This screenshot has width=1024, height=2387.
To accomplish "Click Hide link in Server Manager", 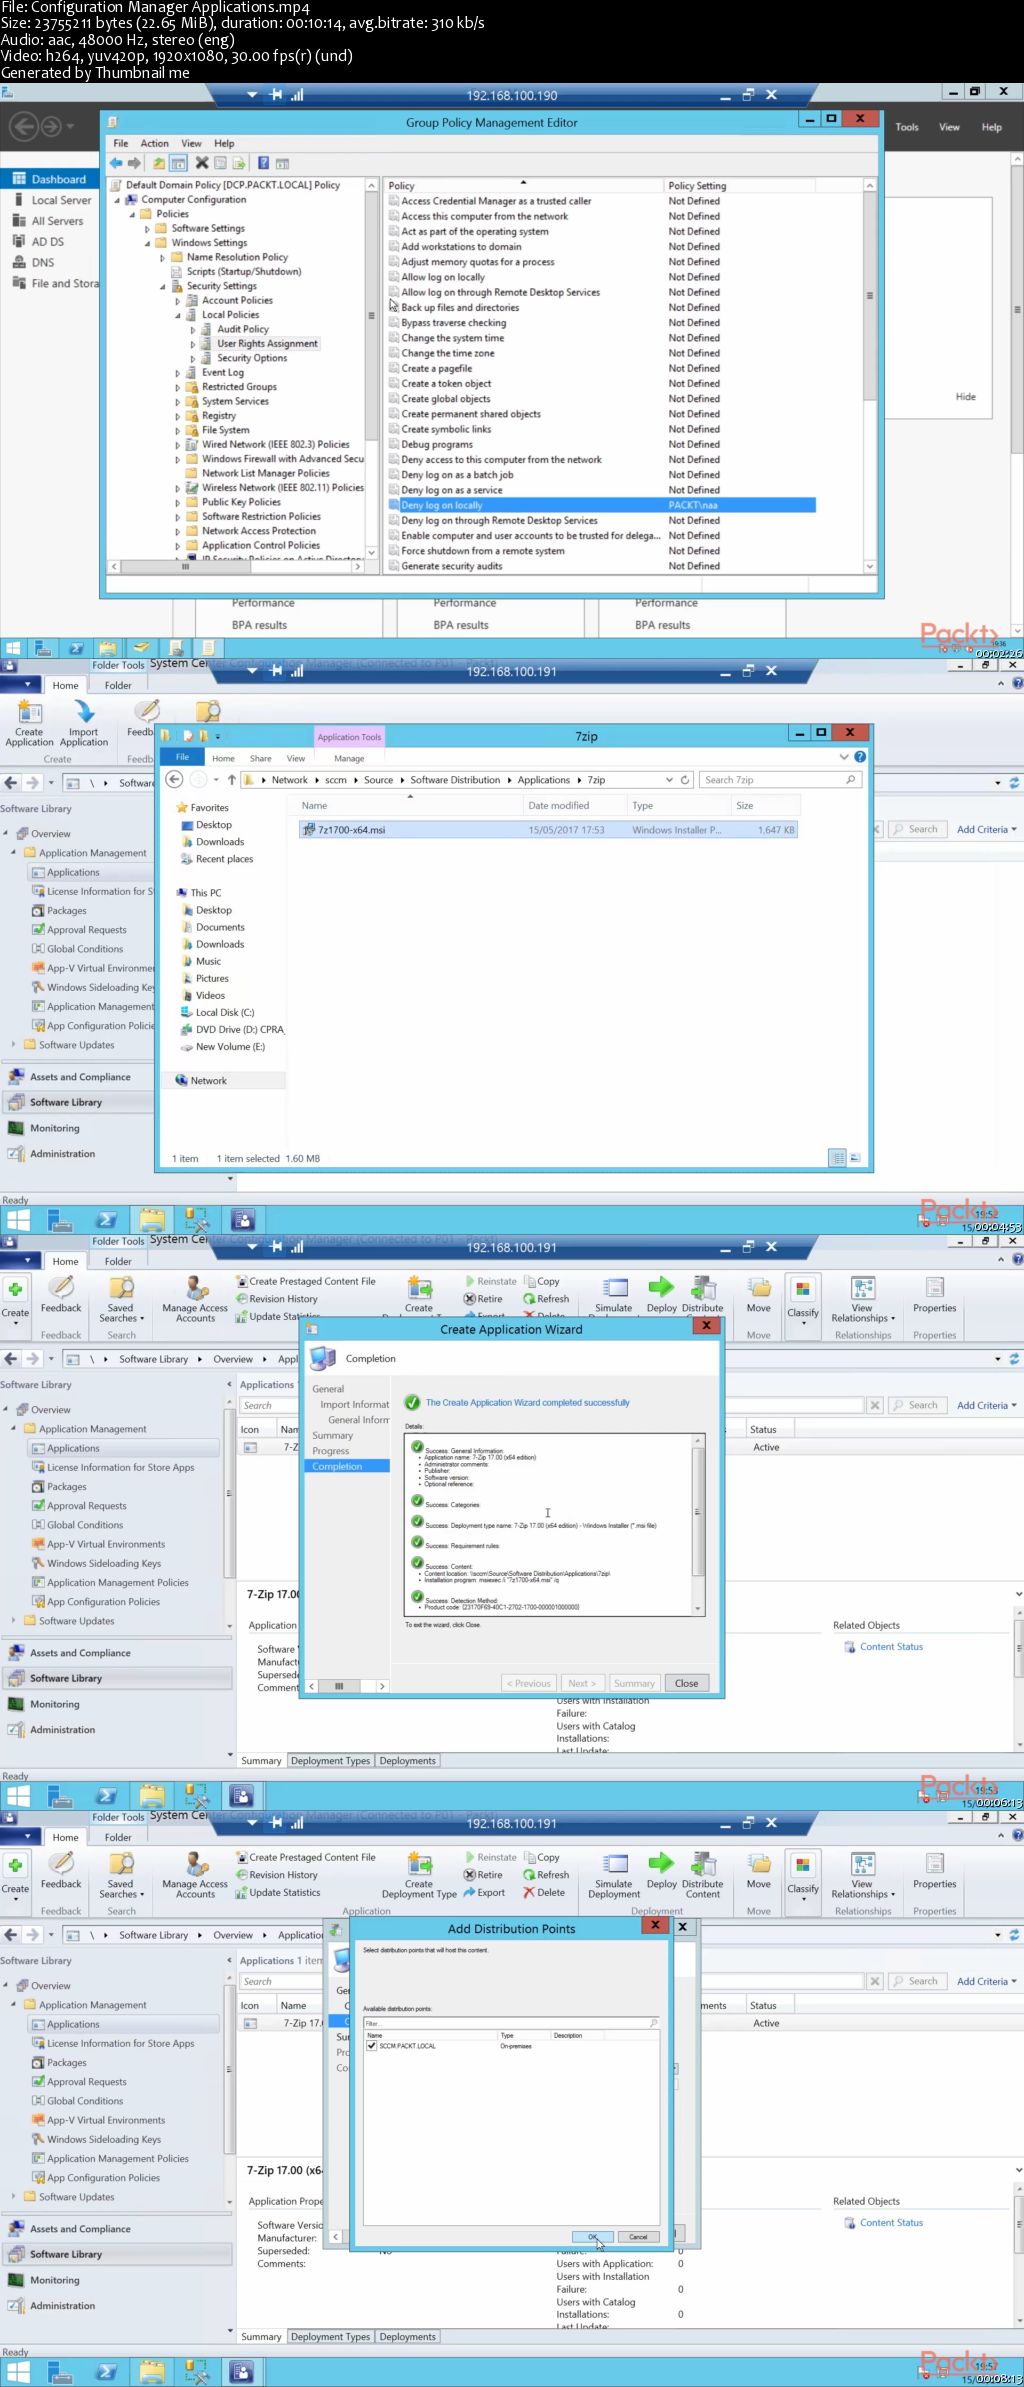I will (965, 397).
